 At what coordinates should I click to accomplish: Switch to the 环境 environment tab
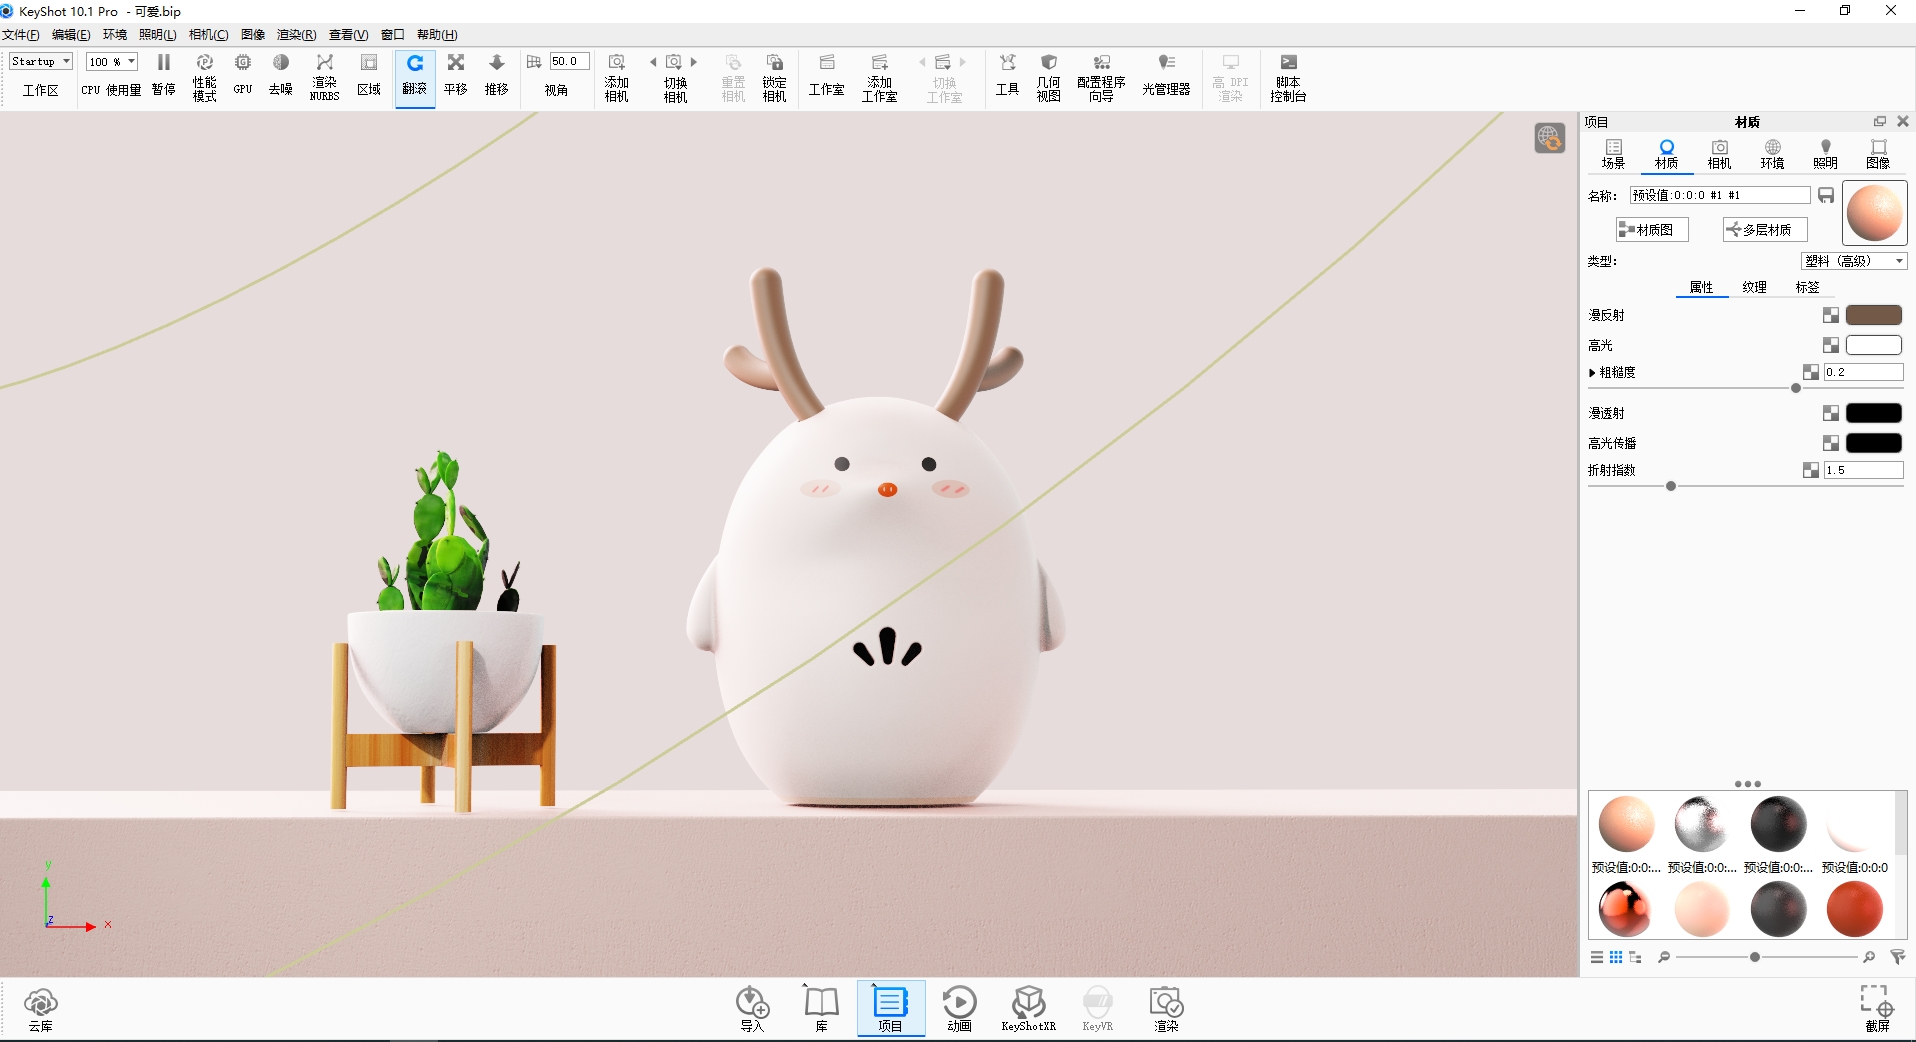click(1773, 154)
